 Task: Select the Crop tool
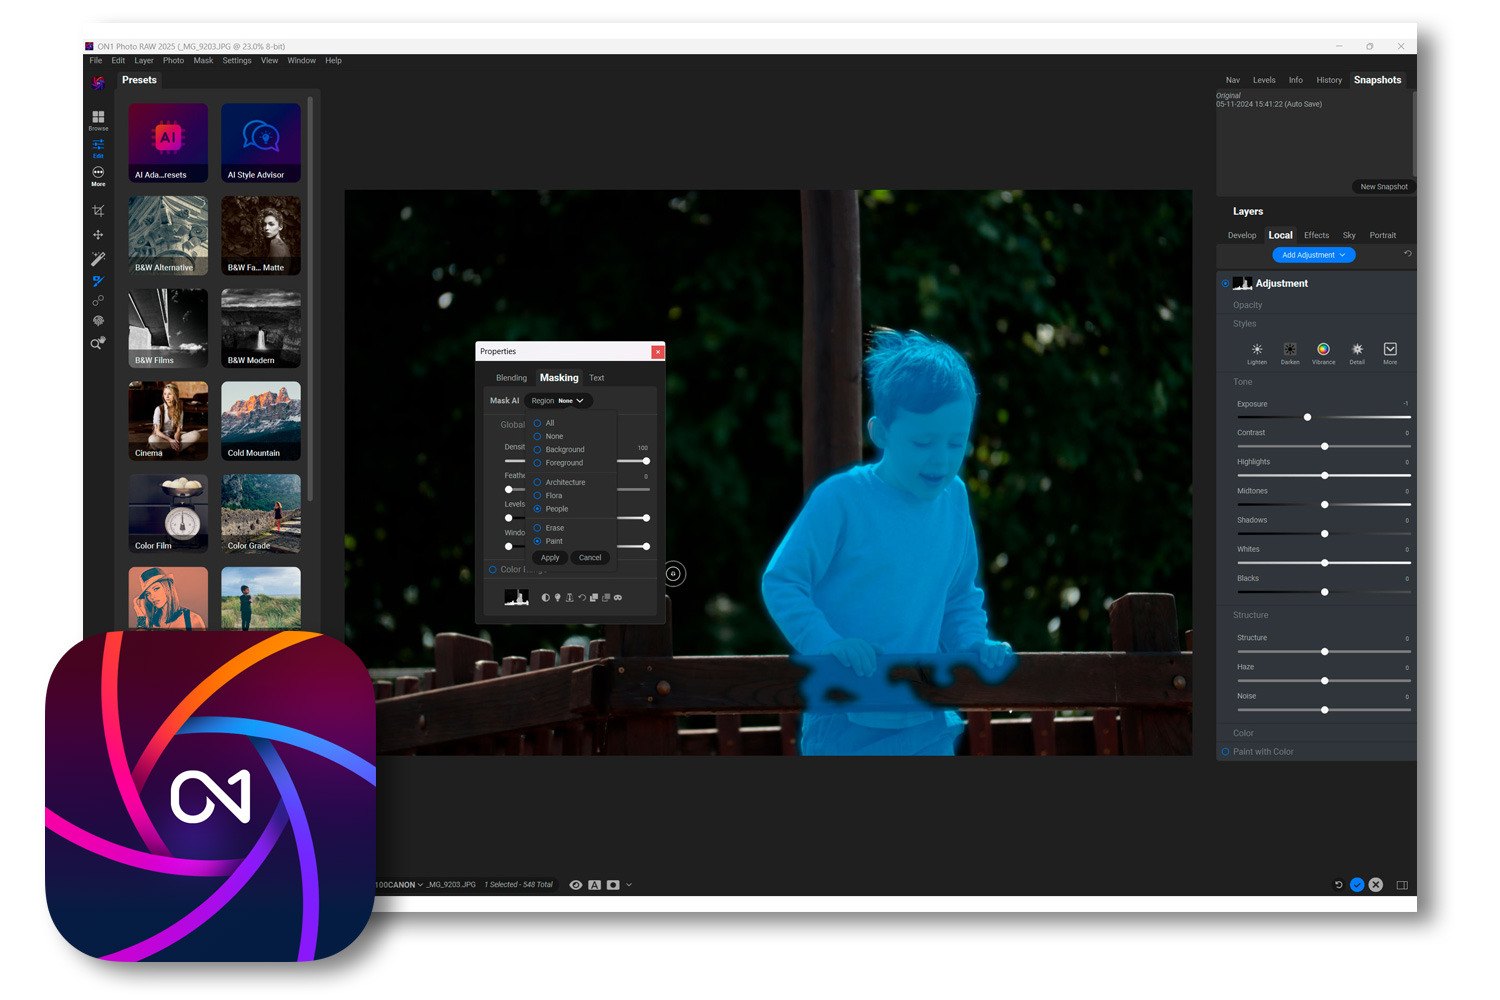[x=98, y=211]
